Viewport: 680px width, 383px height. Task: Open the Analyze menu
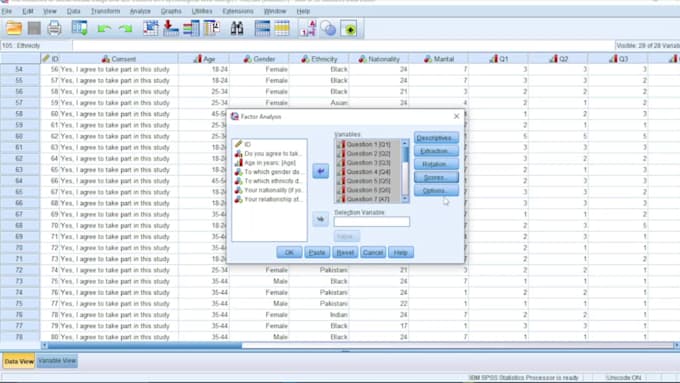coord(140,11)
